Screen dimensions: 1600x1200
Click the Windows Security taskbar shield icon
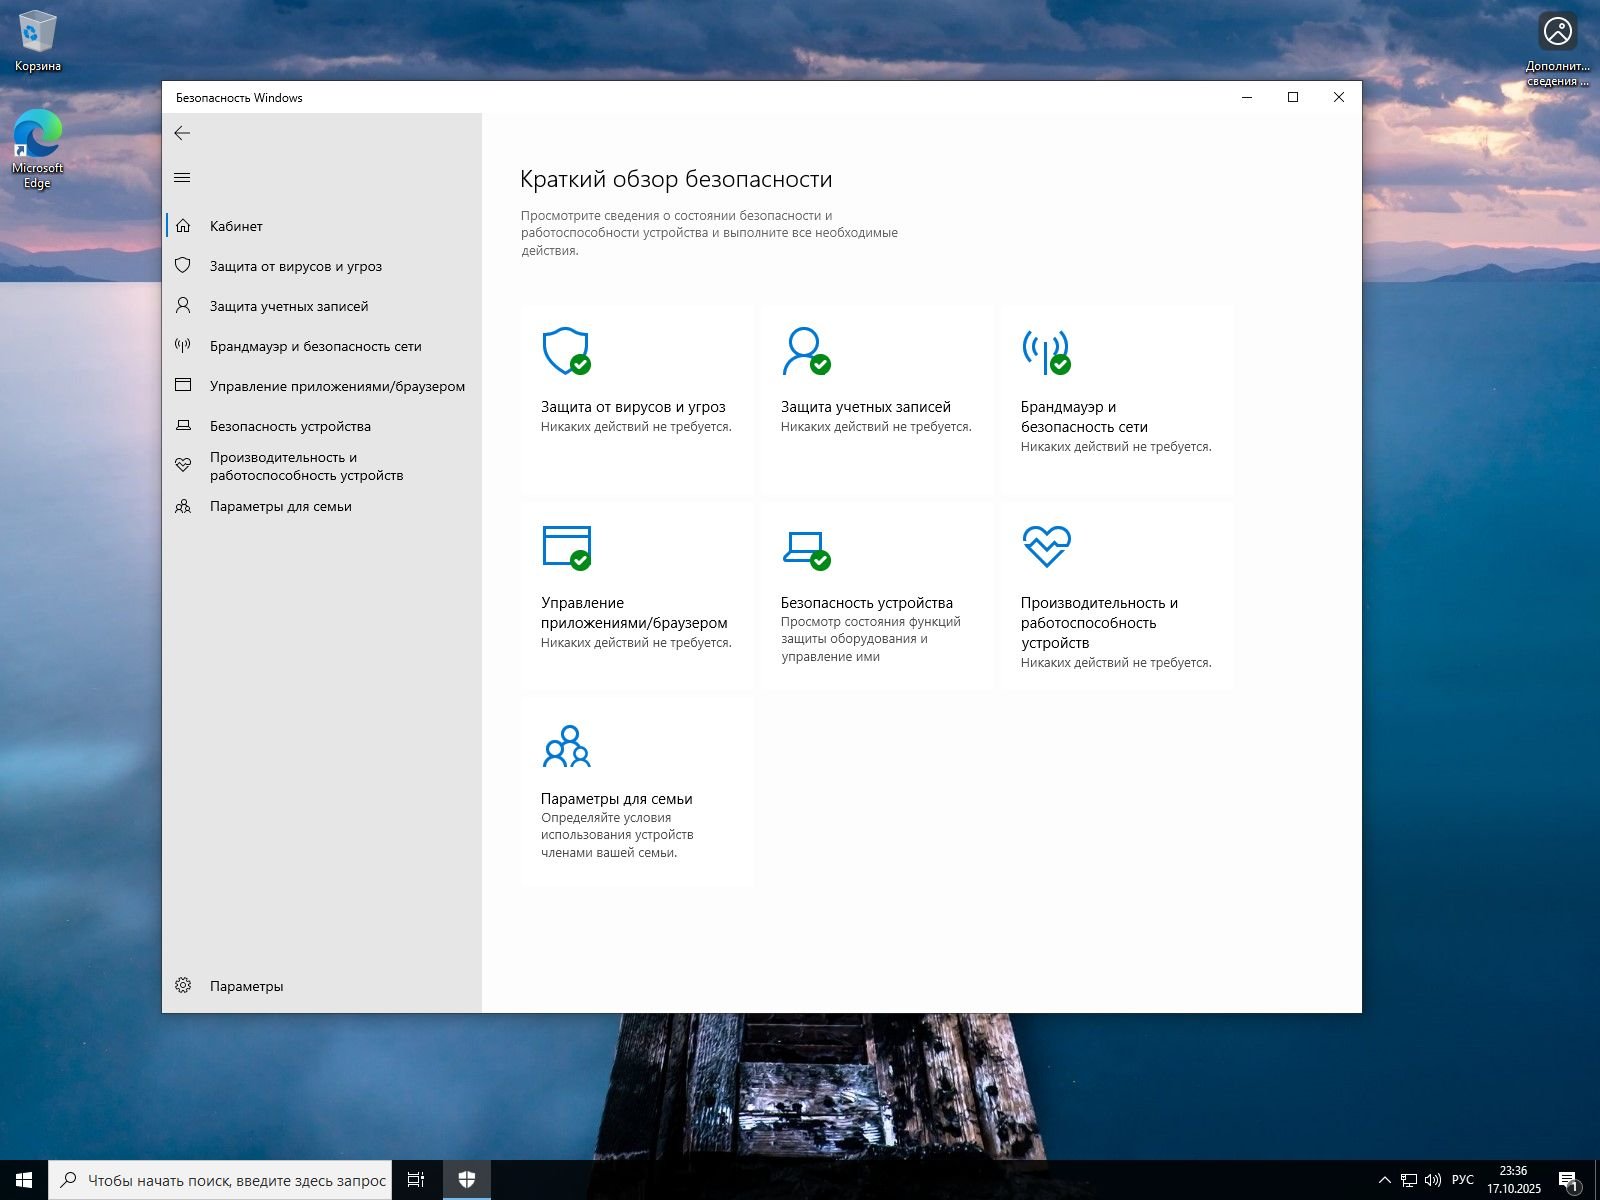(x=466, y=1180)
